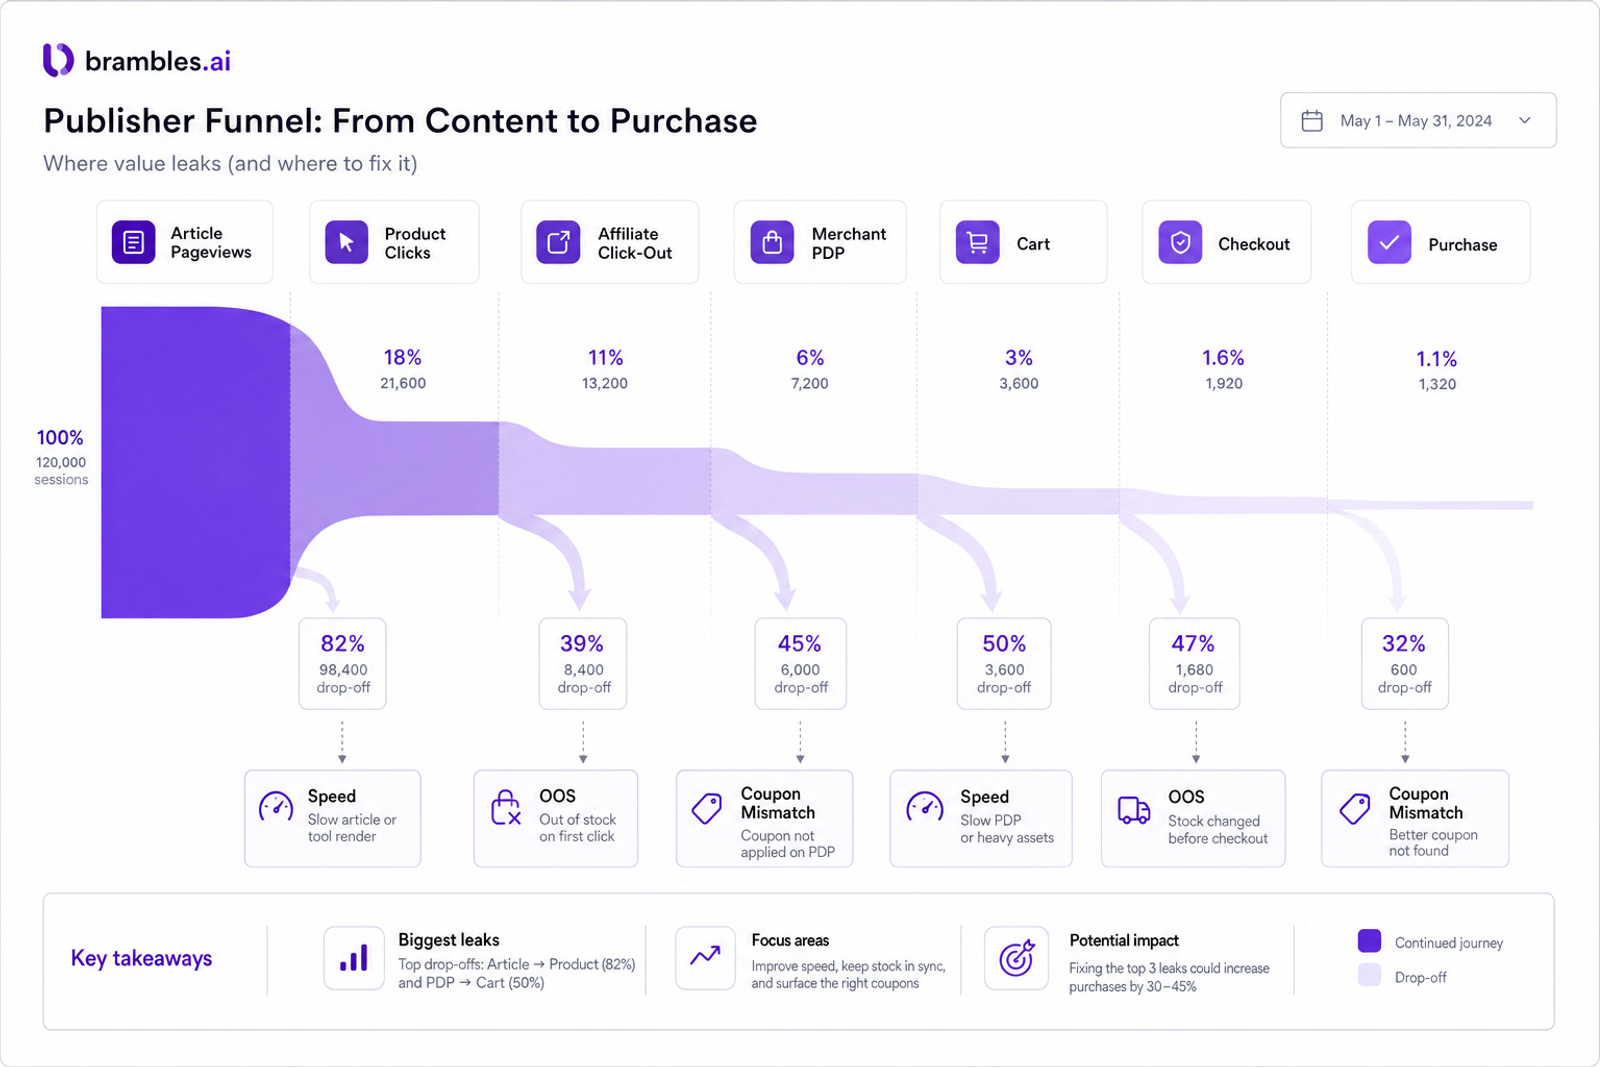Click the Purchase checkmark icon
This screenshot has height=1067, width=1600.
1389,242
